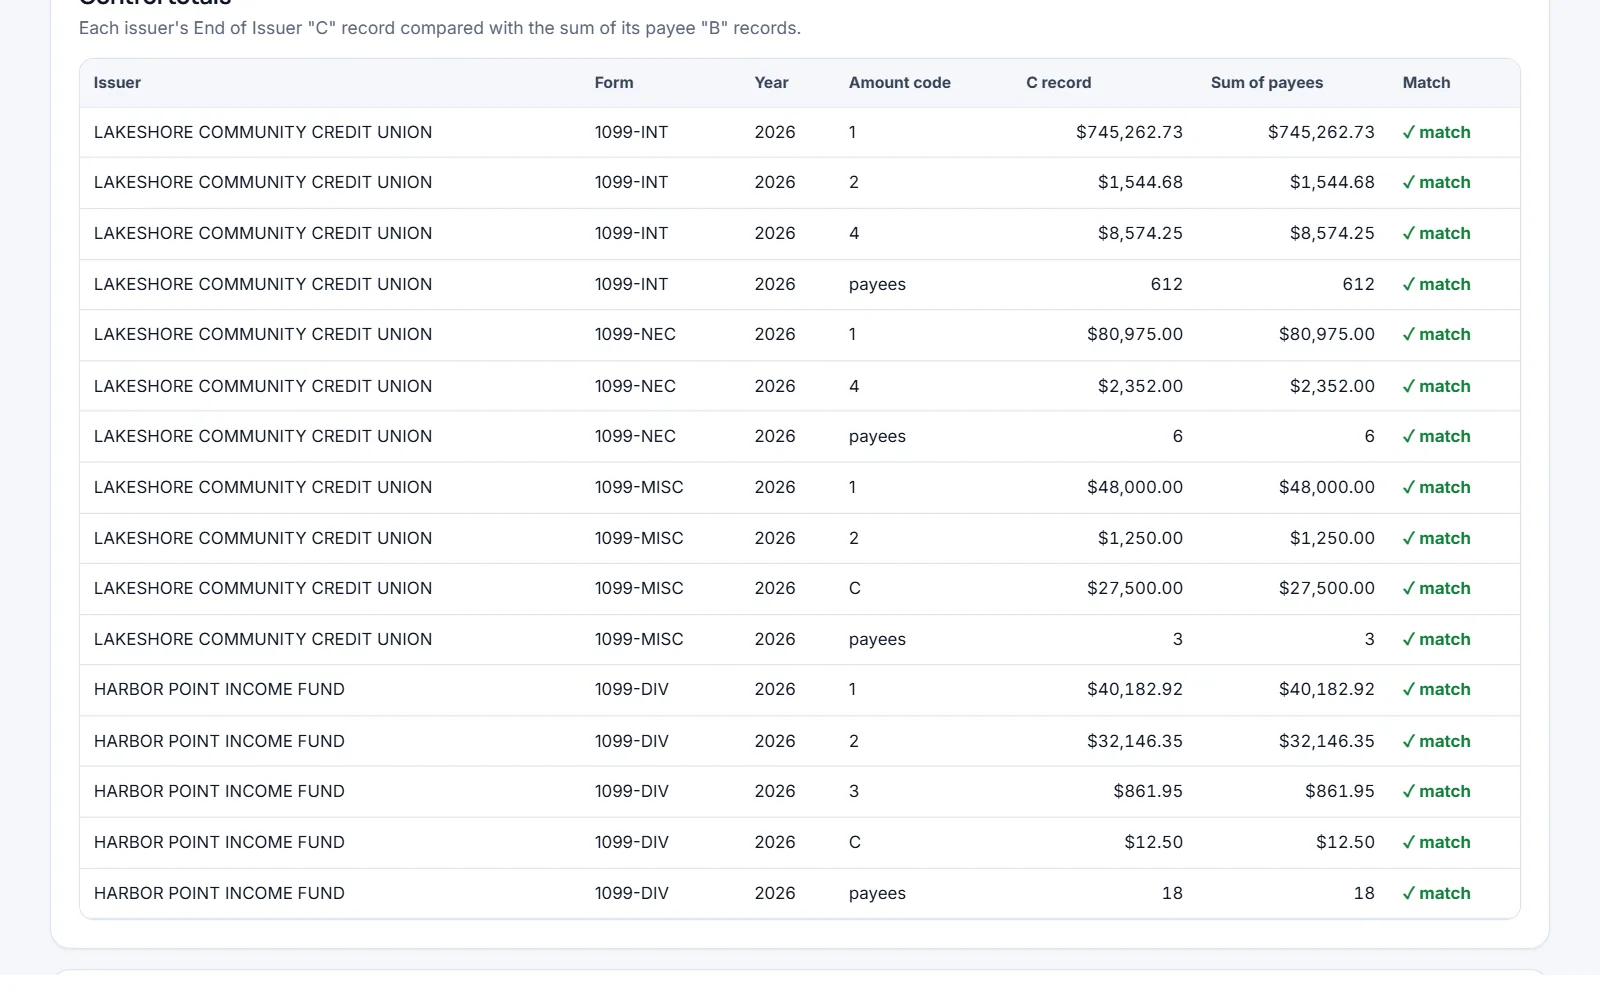Click the Issuer column header
Image resolution: width=1600 pixels, height=1000 pixels.
(117, 83)
